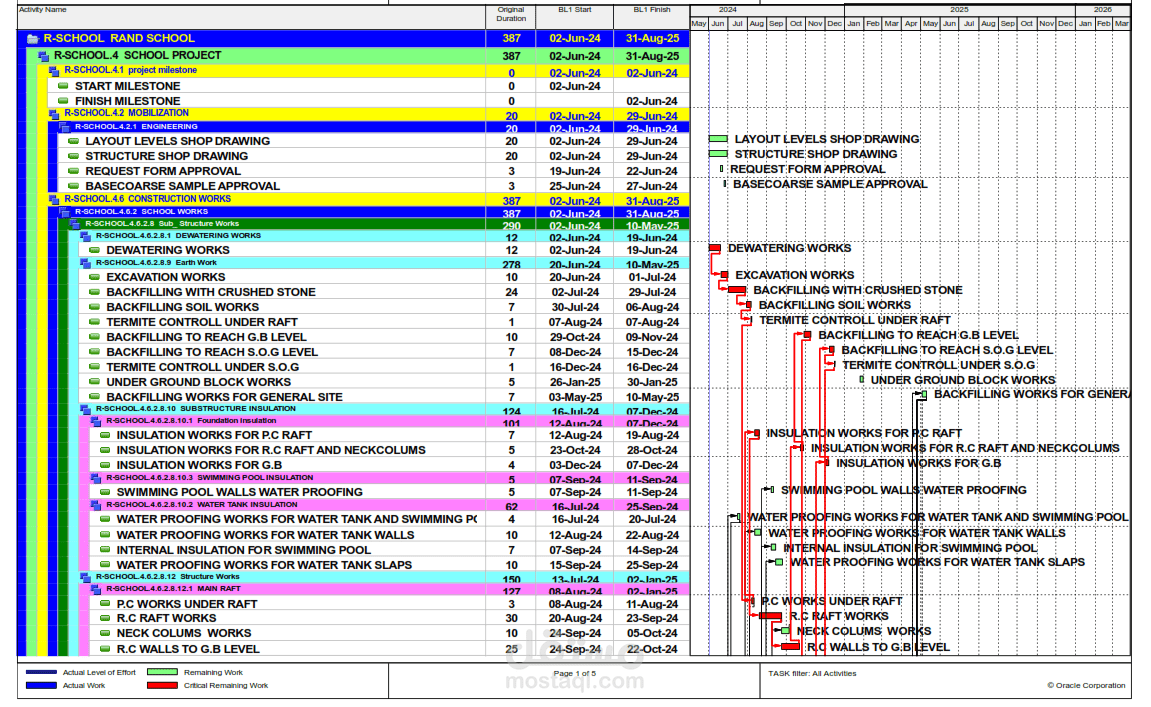The width and height of the screenshot is (1151, 707).
Task: Click the WBS icon beside Sub_Structure Works band
Action: click(x=75, y=224)
